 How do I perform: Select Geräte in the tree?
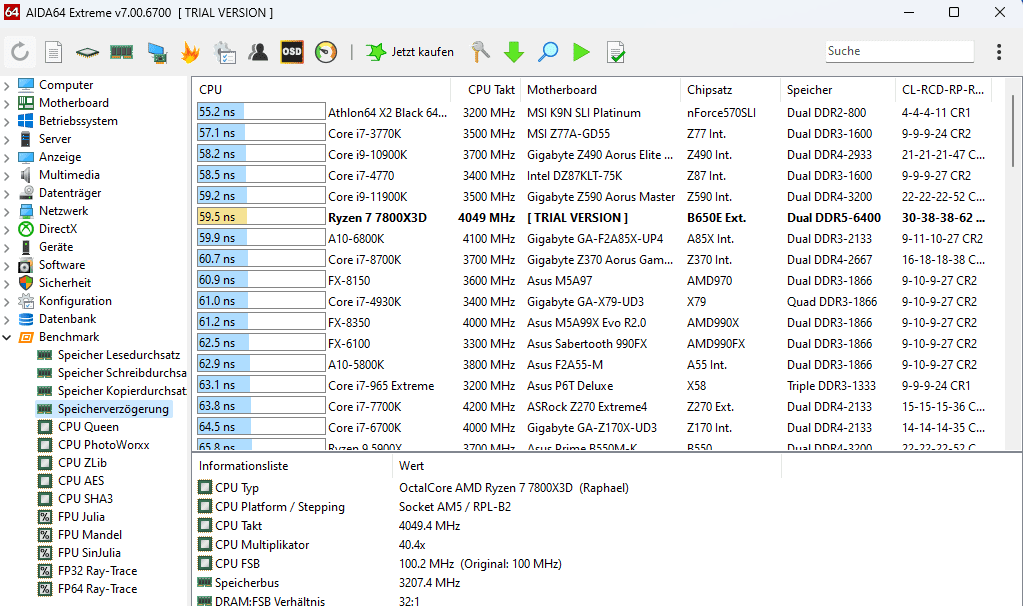pos(55,247)
